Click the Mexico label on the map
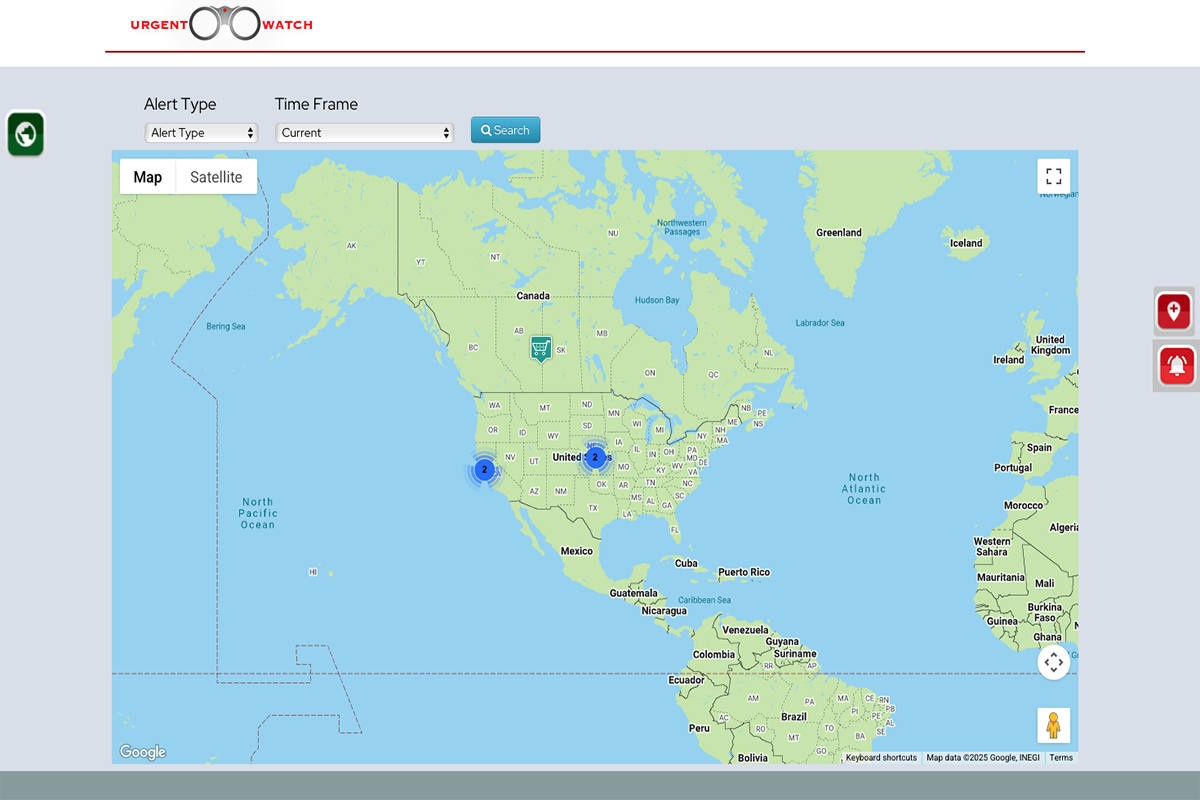The image size is (1200, 800). 576,551
